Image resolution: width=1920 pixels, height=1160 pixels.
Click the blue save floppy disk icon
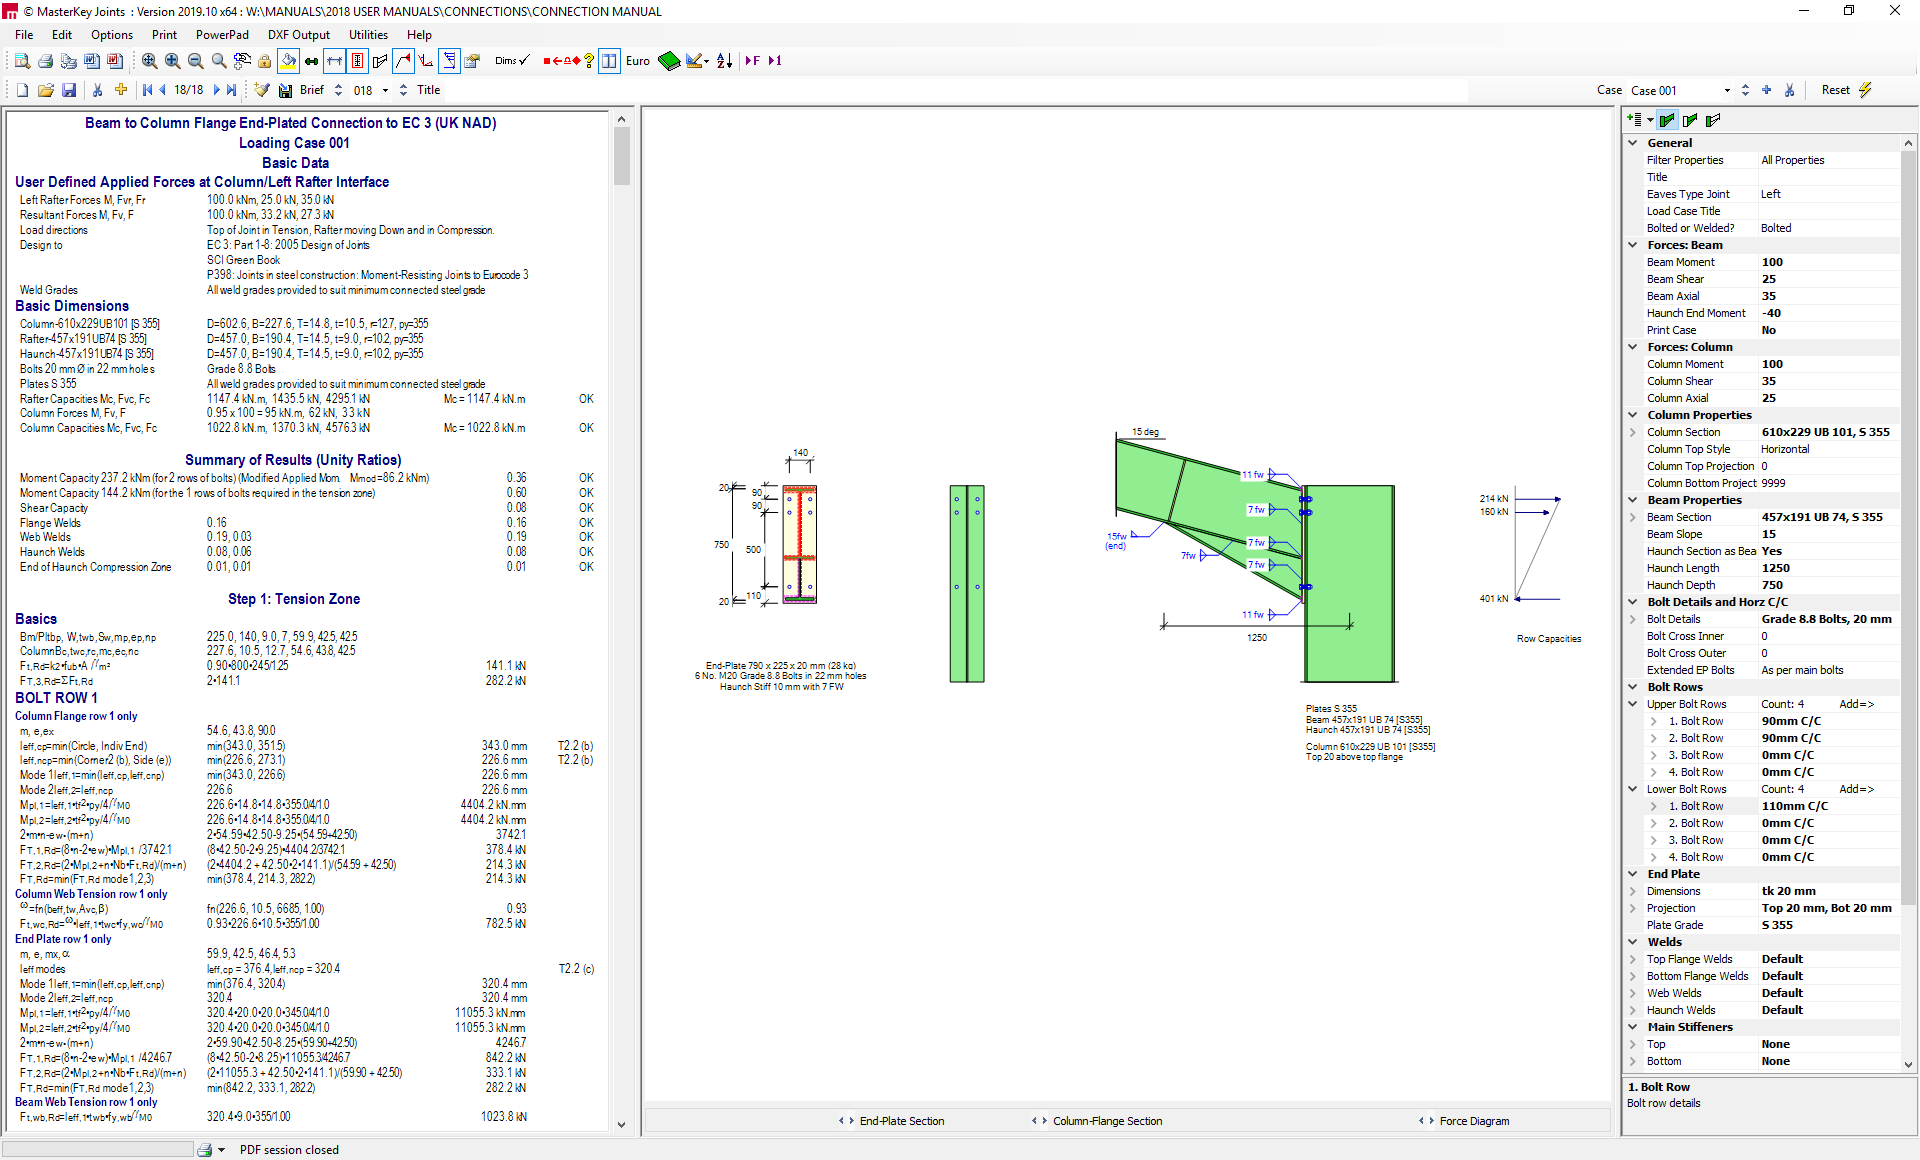(69, 90)
